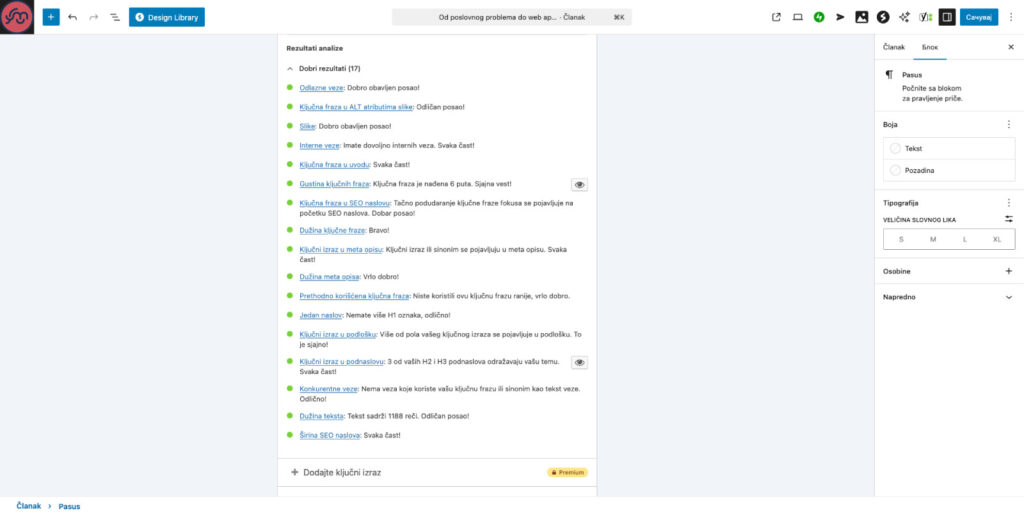This screenshot has height=515, width=1024.
Task: Open the block inserter plus button
Action: [x=51, y=17]
